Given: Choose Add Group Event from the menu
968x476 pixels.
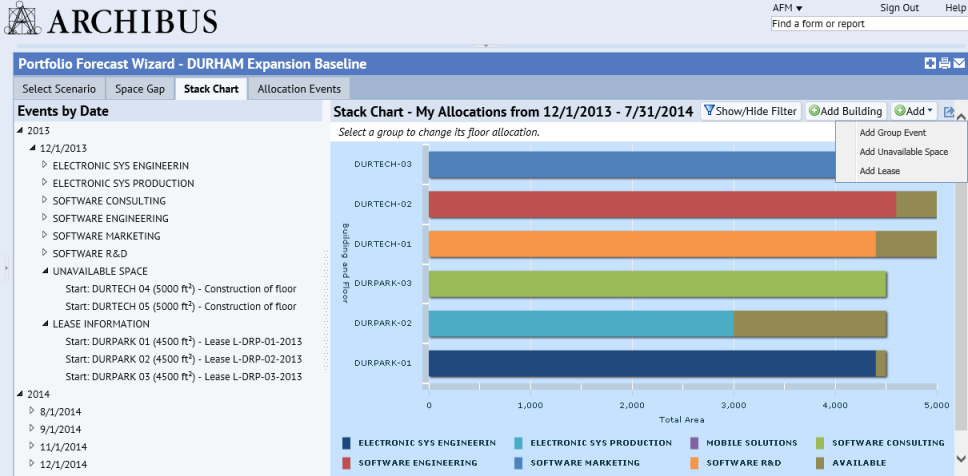Looking at the screenshot, I should (893, 132).
